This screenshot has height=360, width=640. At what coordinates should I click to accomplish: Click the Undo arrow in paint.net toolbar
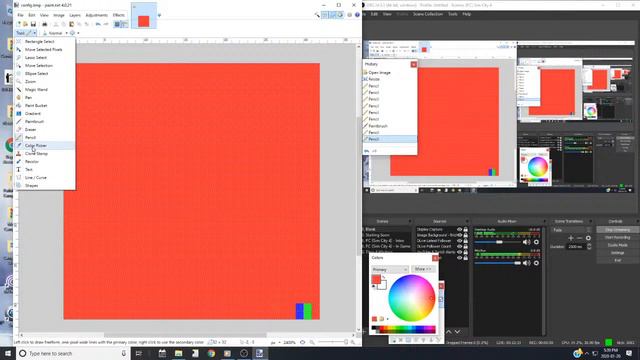point(98,24)
